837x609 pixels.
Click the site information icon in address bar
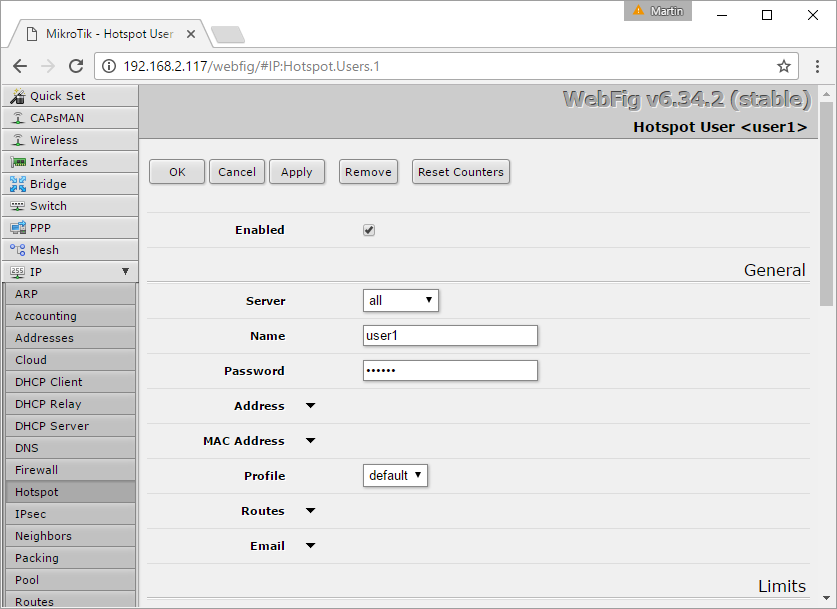pos(109,66)
